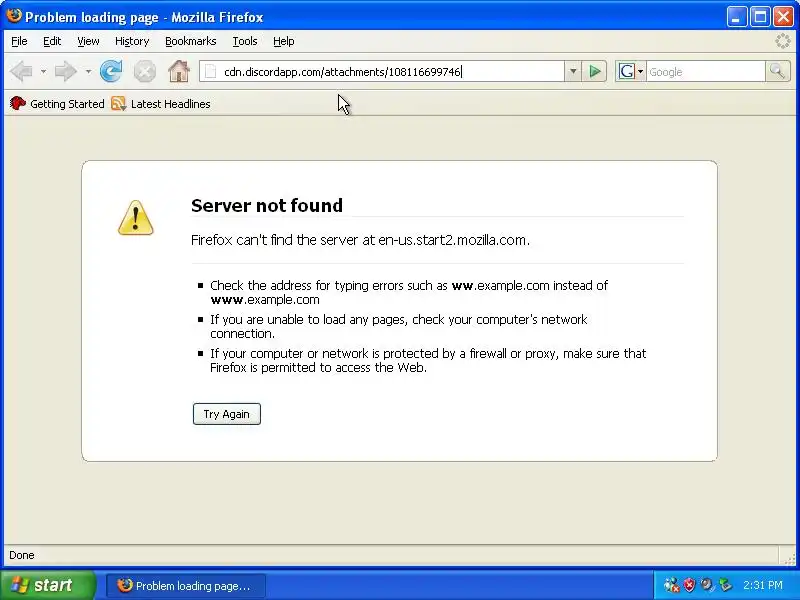Click the network connection tray icon
Image resolution: width=800 pixels, height=600 pixels.
[671, 585]
